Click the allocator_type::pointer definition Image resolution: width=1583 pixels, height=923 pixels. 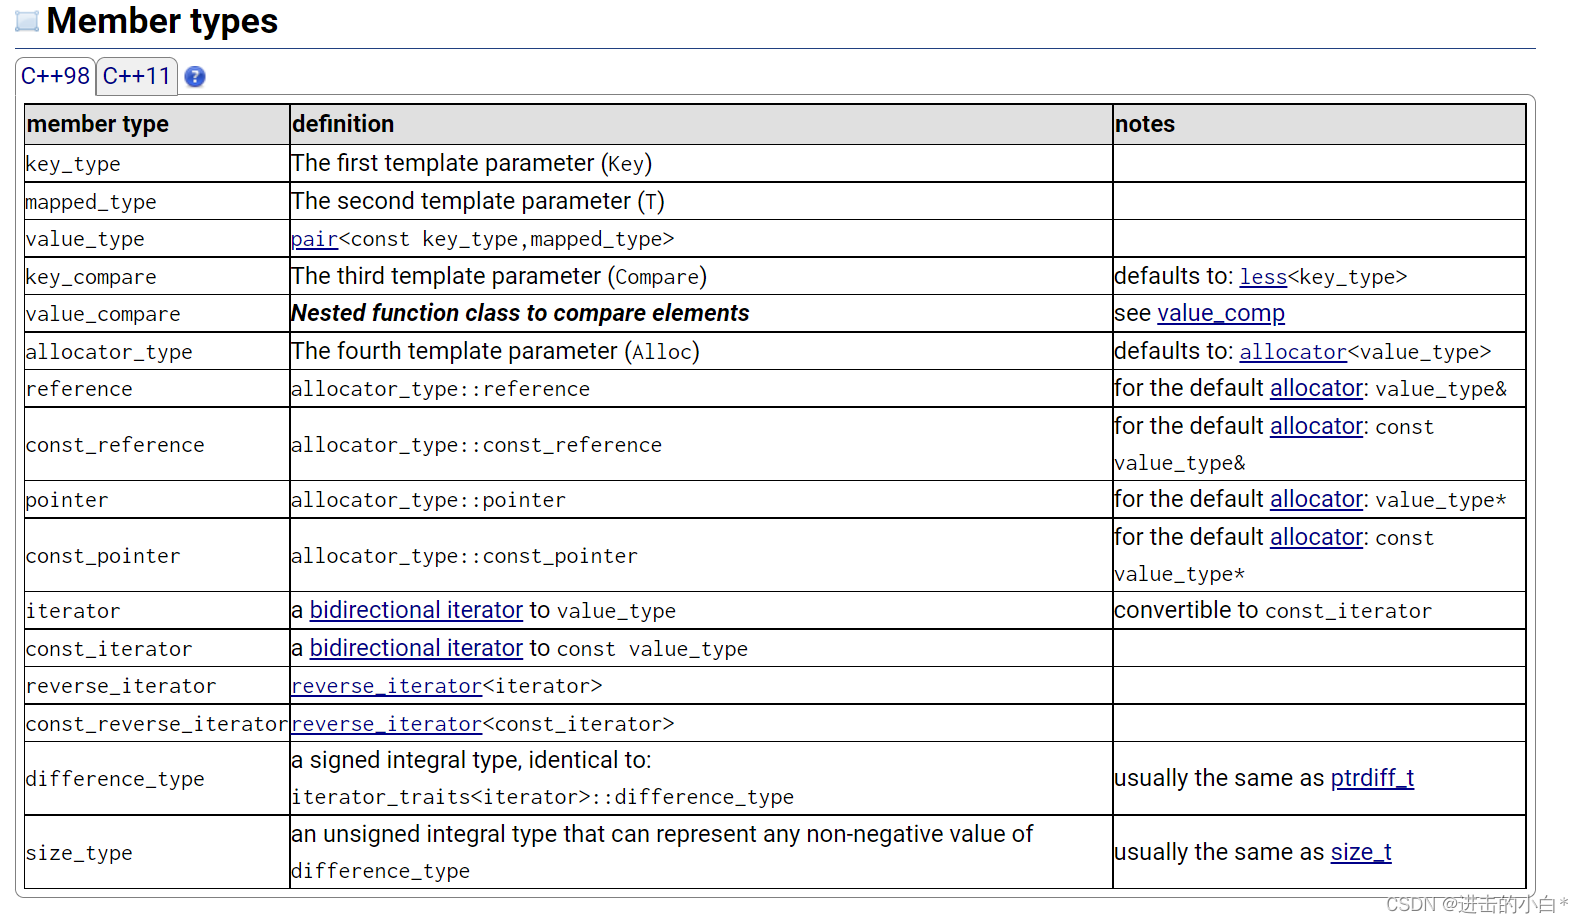tap(428, 500)
